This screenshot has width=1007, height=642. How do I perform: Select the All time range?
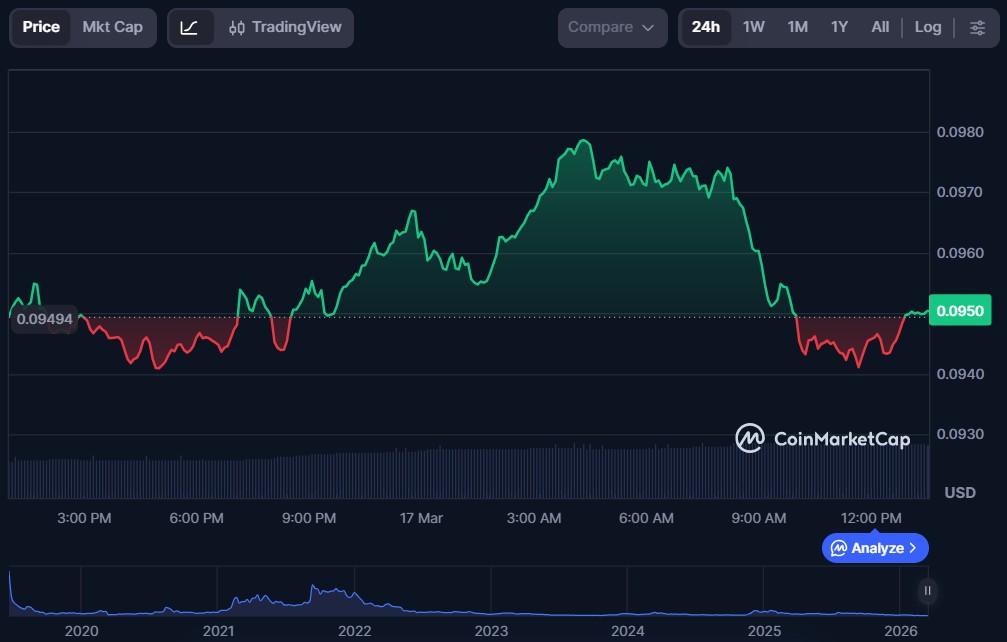(880, 27)
